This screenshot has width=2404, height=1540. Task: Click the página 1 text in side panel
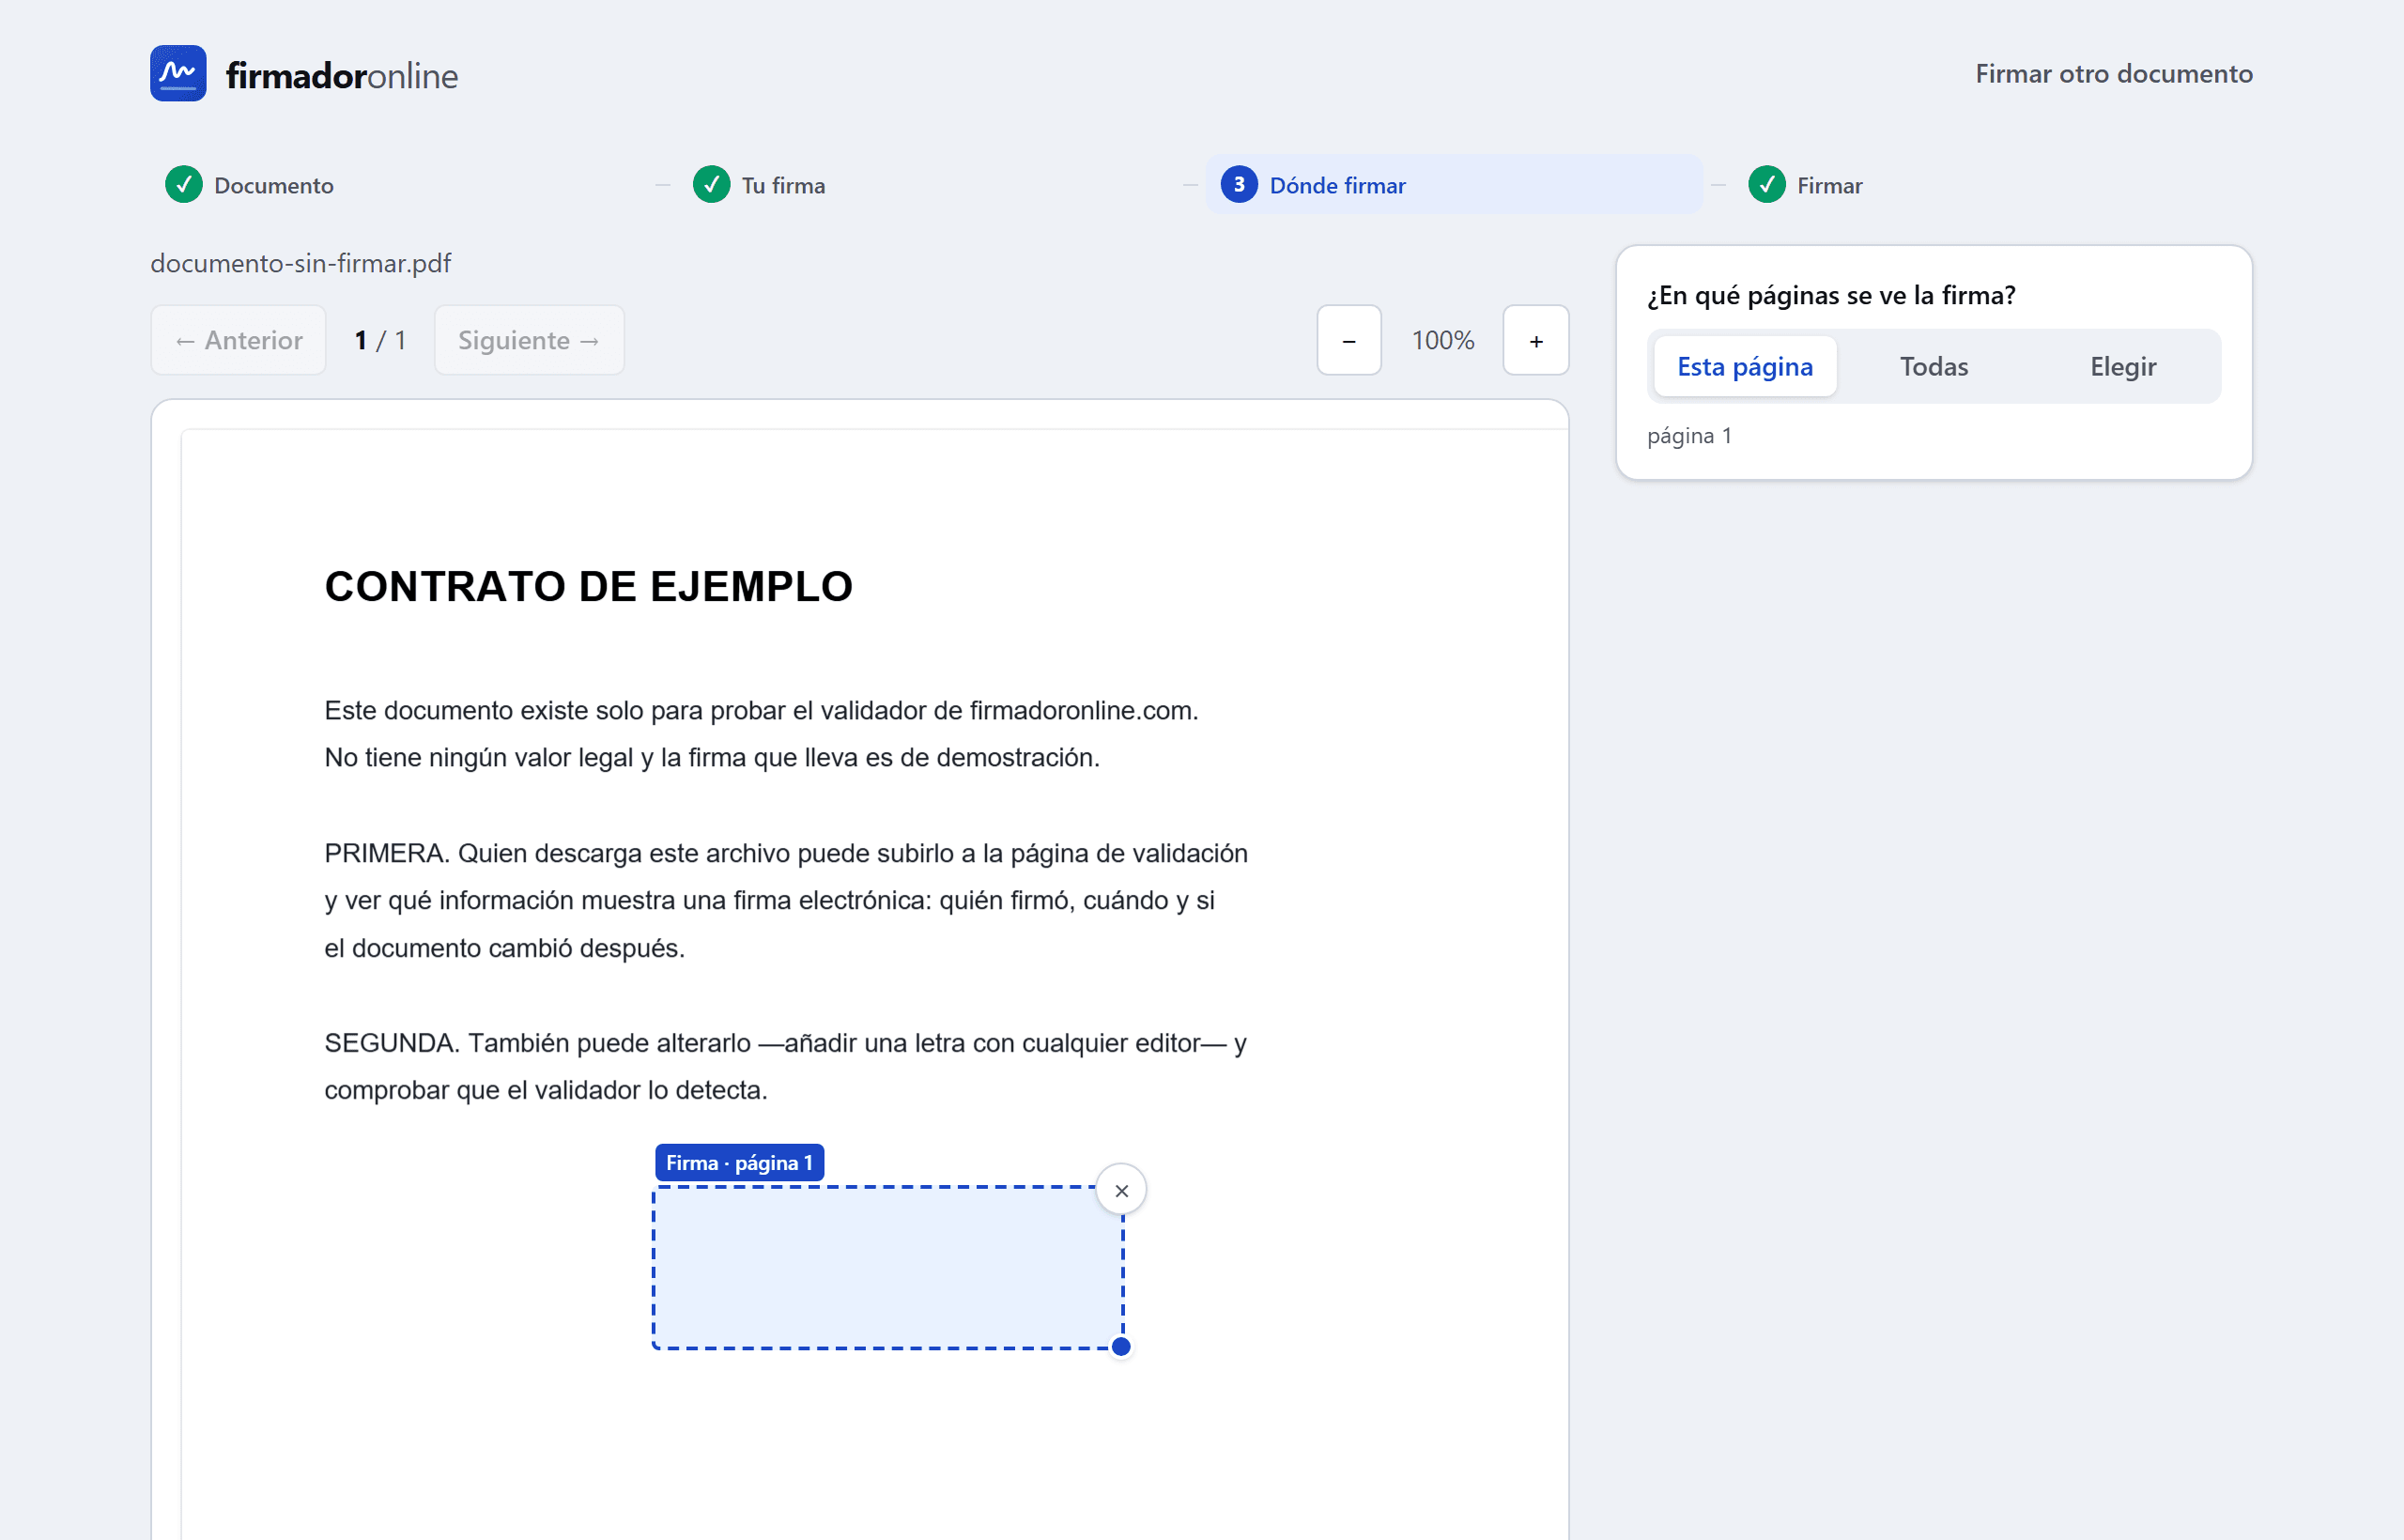pos(1689,436)
